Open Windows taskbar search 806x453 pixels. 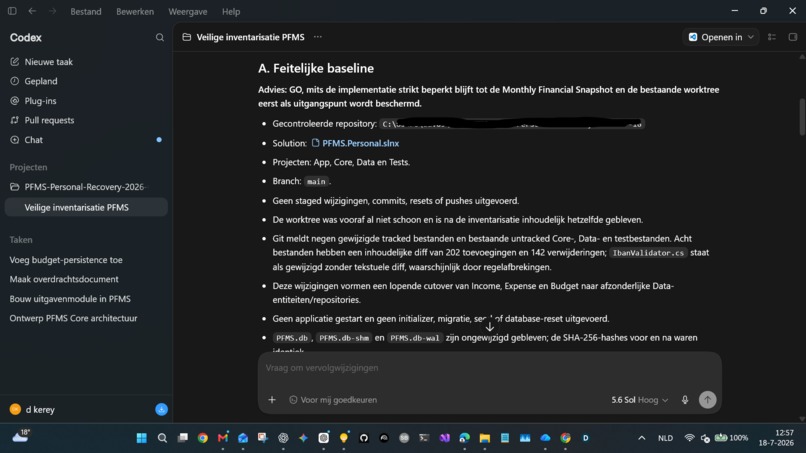tap(162, 438)
